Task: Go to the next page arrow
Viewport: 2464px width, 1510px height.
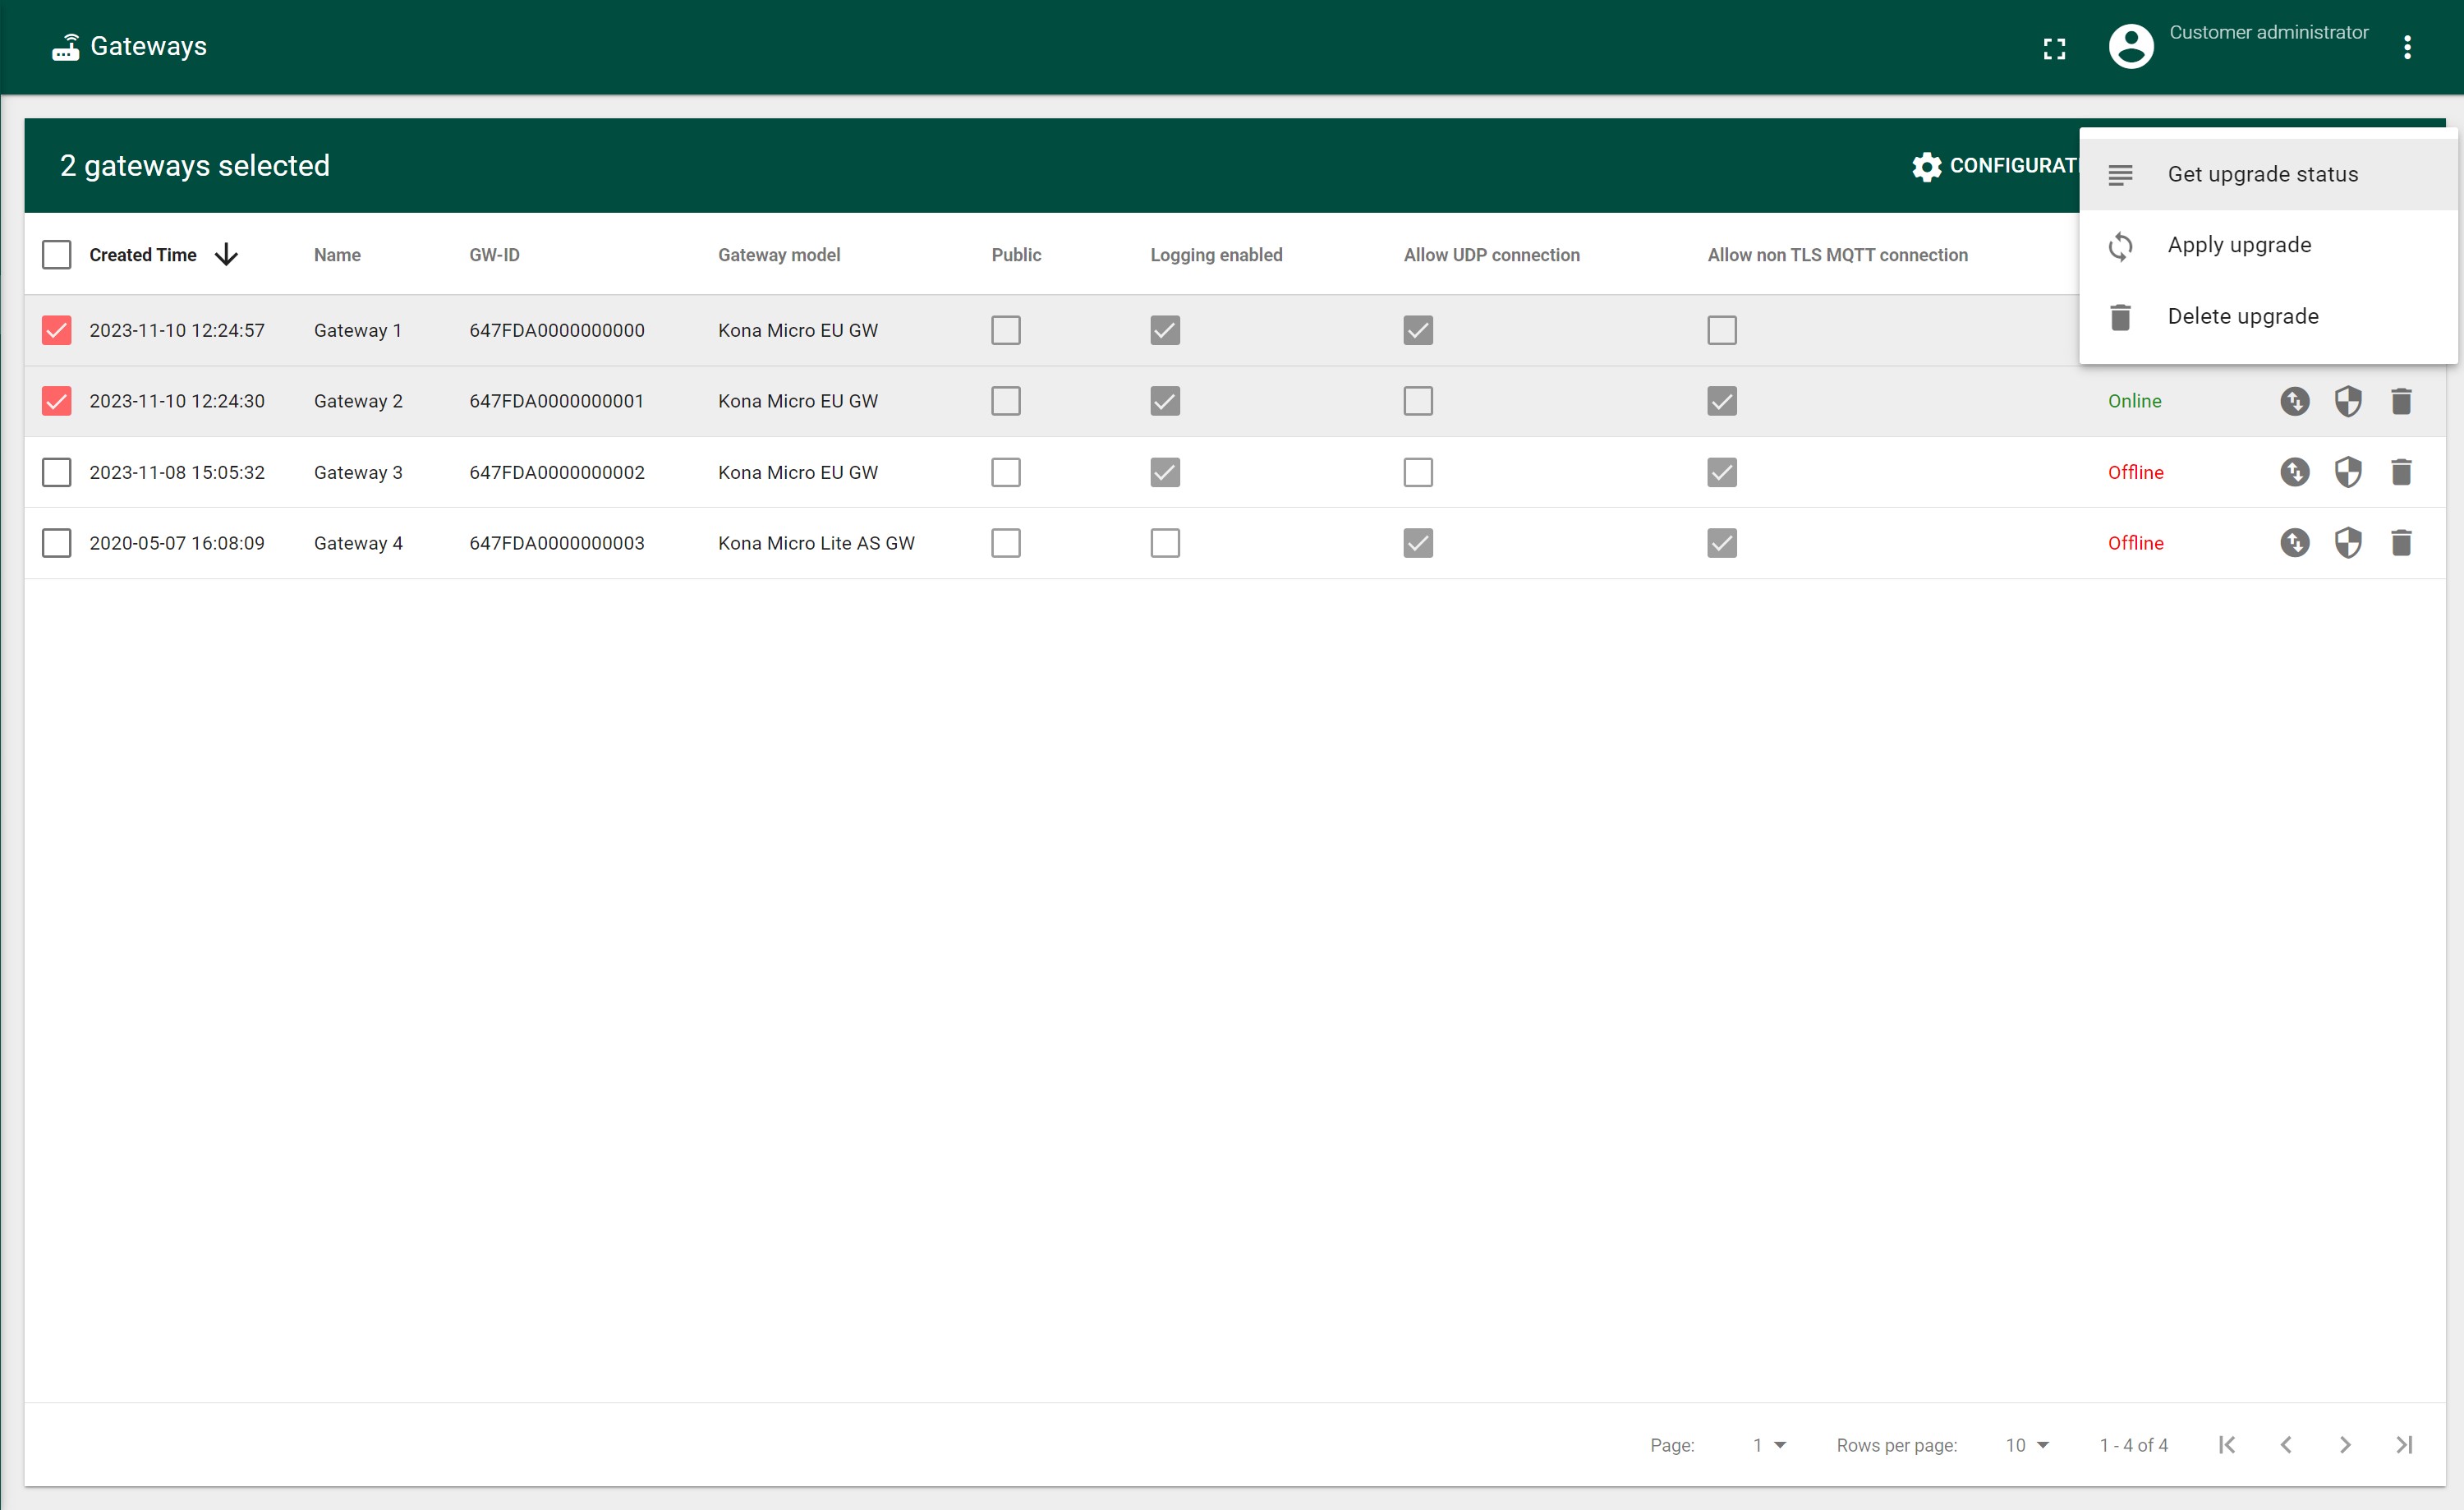Action: click(2344, 1445)
